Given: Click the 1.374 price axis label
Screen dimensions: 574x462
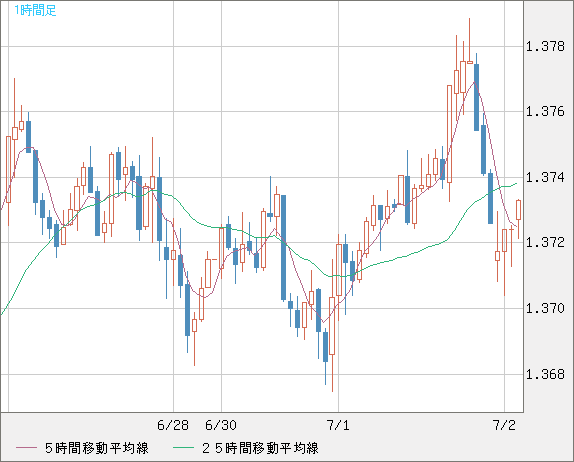Looking at the screenshot, I should tap(545, 178).
